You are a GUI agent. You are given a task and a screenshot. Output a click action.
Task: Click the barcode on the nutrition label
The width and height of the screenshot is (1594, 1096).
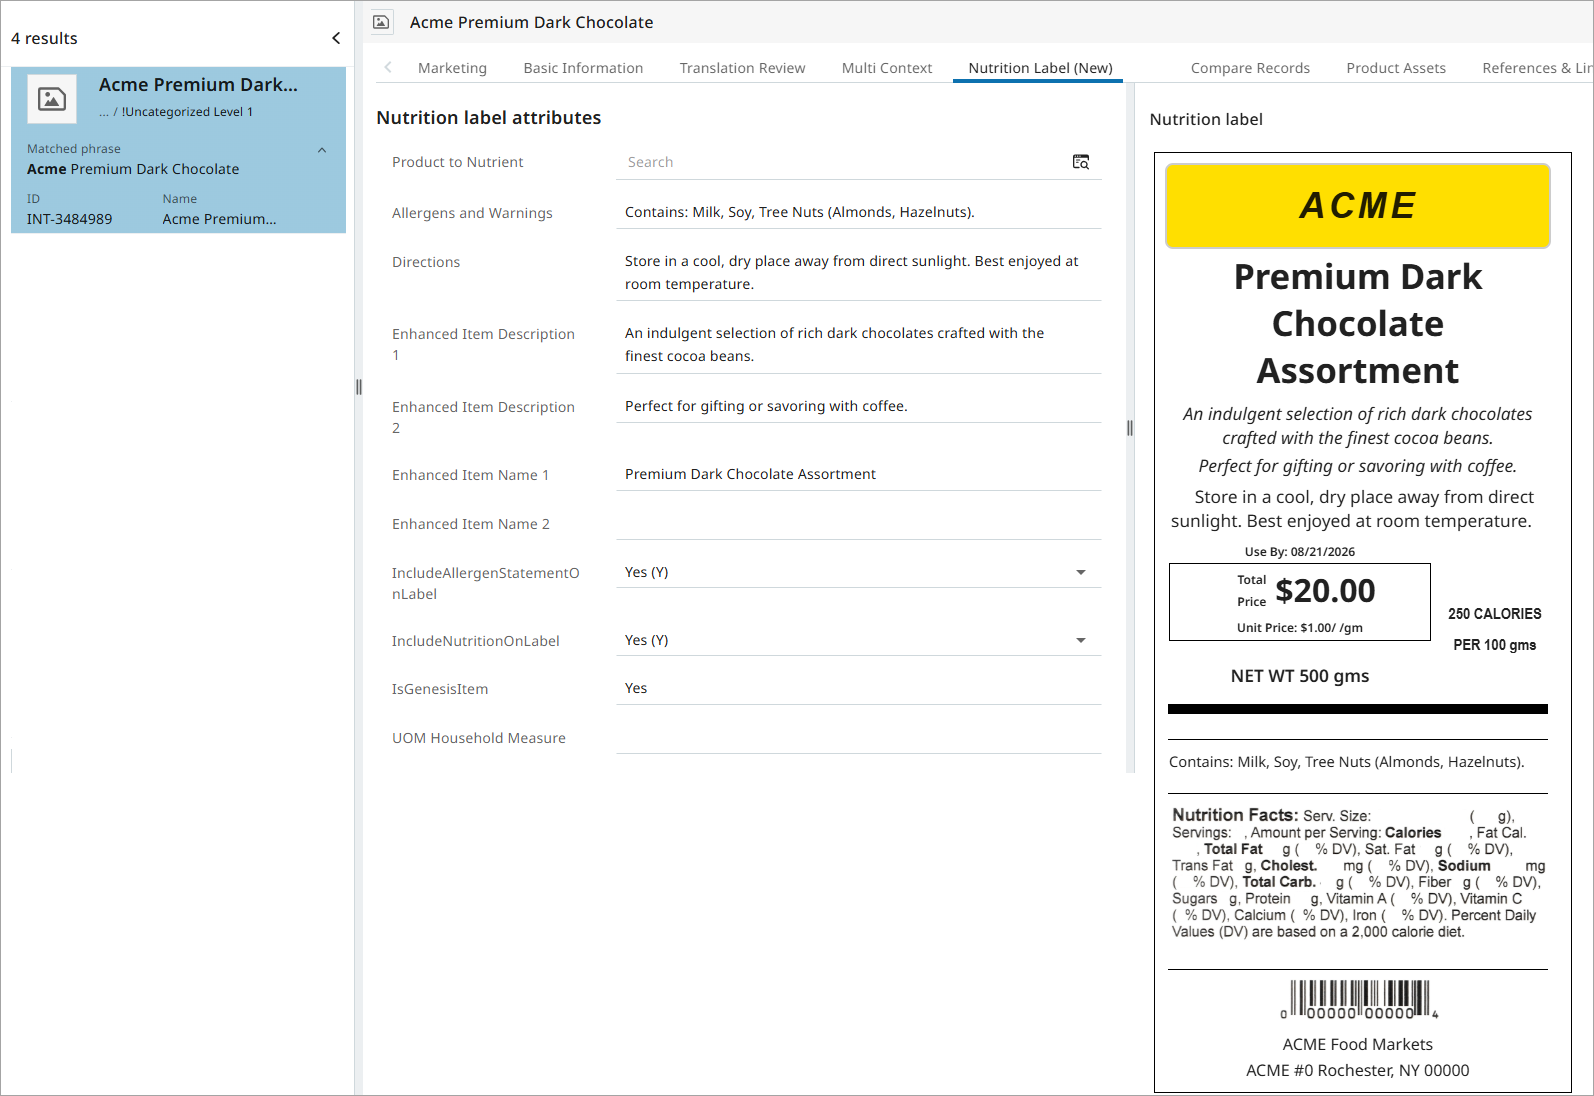[x=1359, y=1000]
